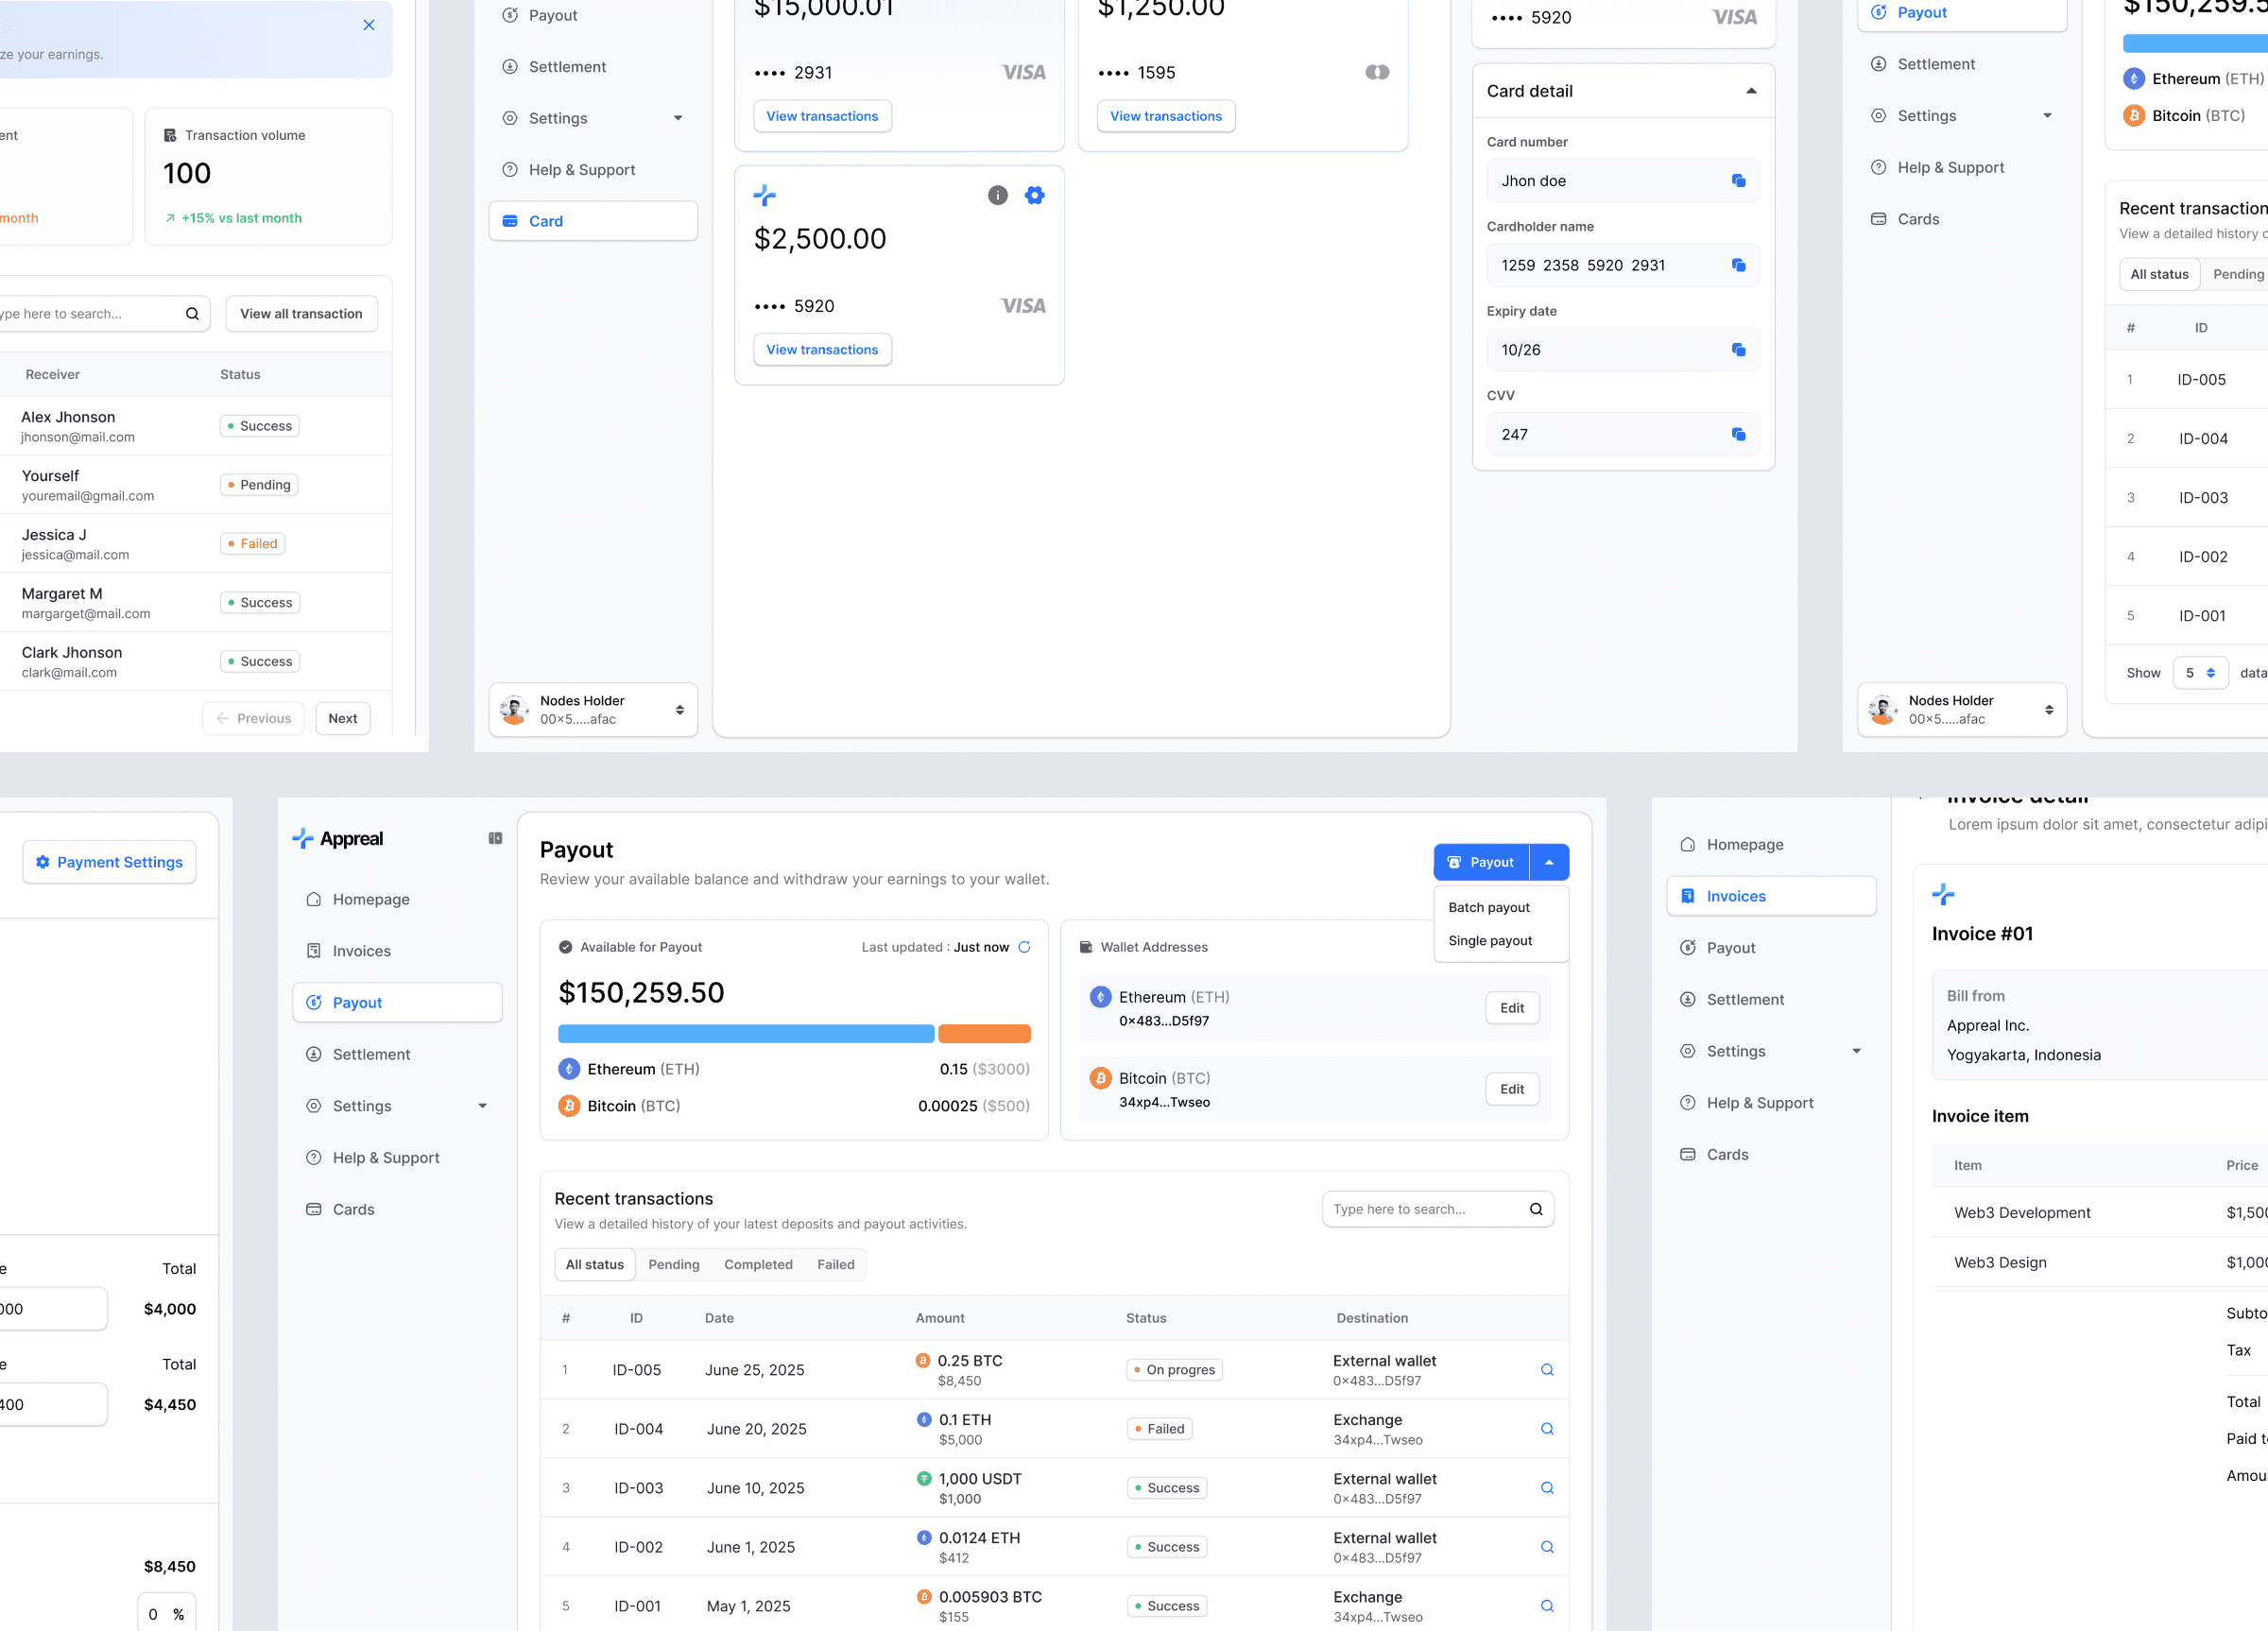
Task: Close the blue earnings banner
Action: coord(369,25)
